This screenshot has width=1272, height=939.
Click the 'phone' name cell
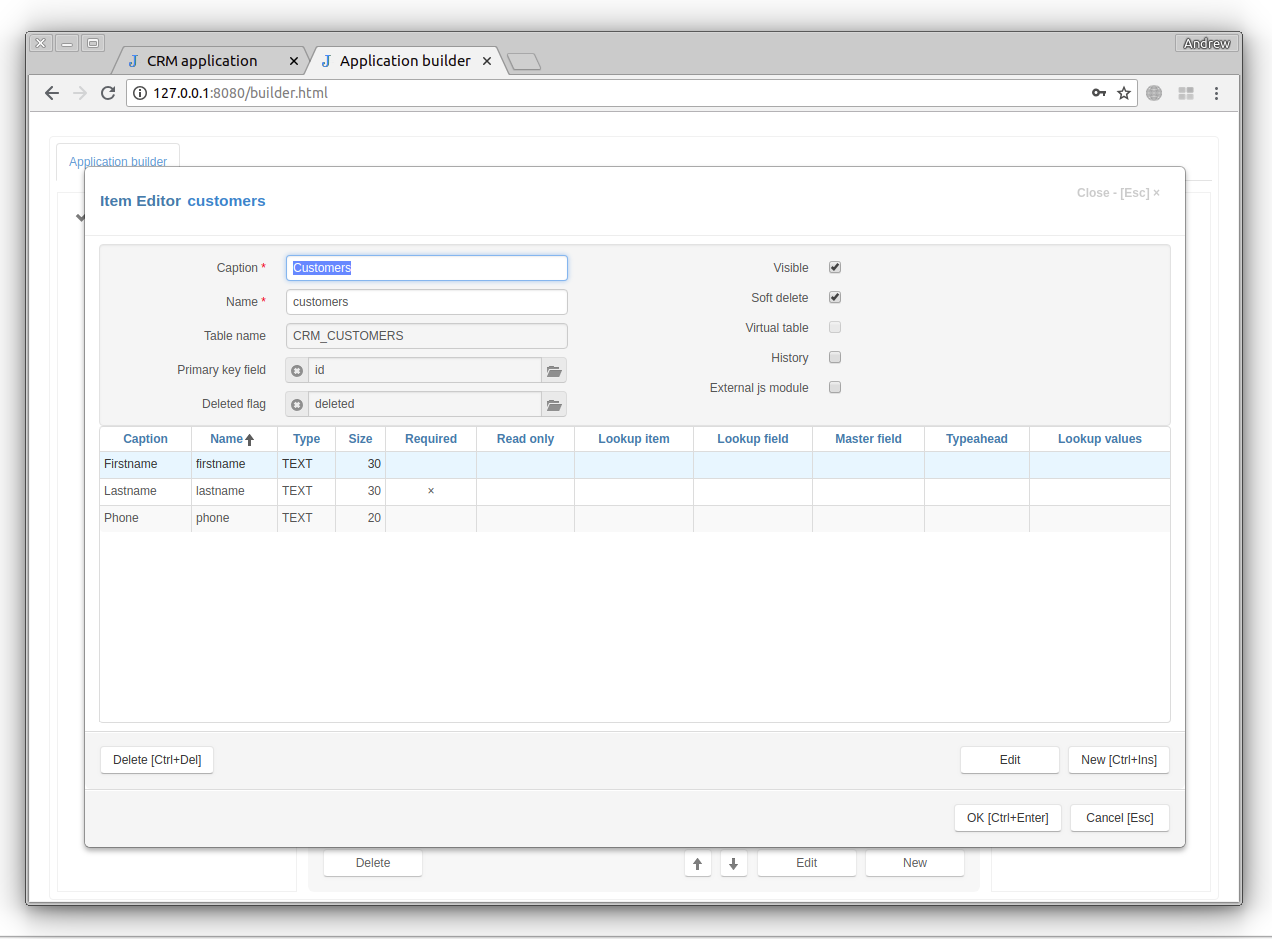pyautogui.click(x=235, y=518)
